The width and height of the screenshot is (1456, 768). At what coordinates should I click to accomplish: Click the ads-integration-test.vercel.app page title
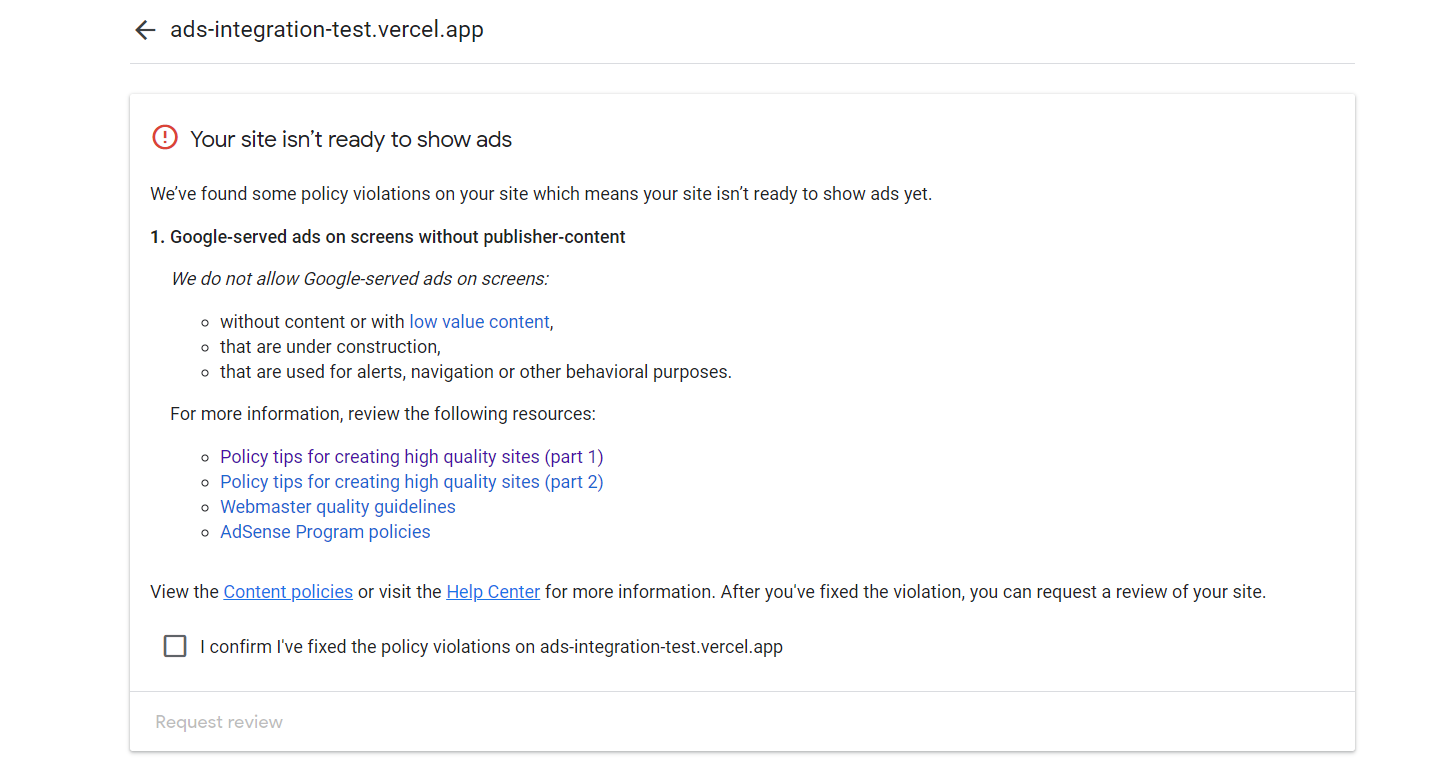[x=327, y=30]
